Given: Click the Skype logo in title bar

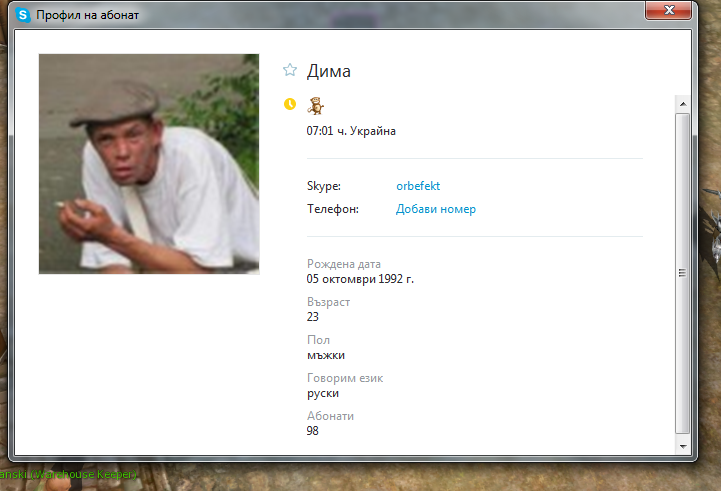Looking at the screenshot, I should pos(23,15).
